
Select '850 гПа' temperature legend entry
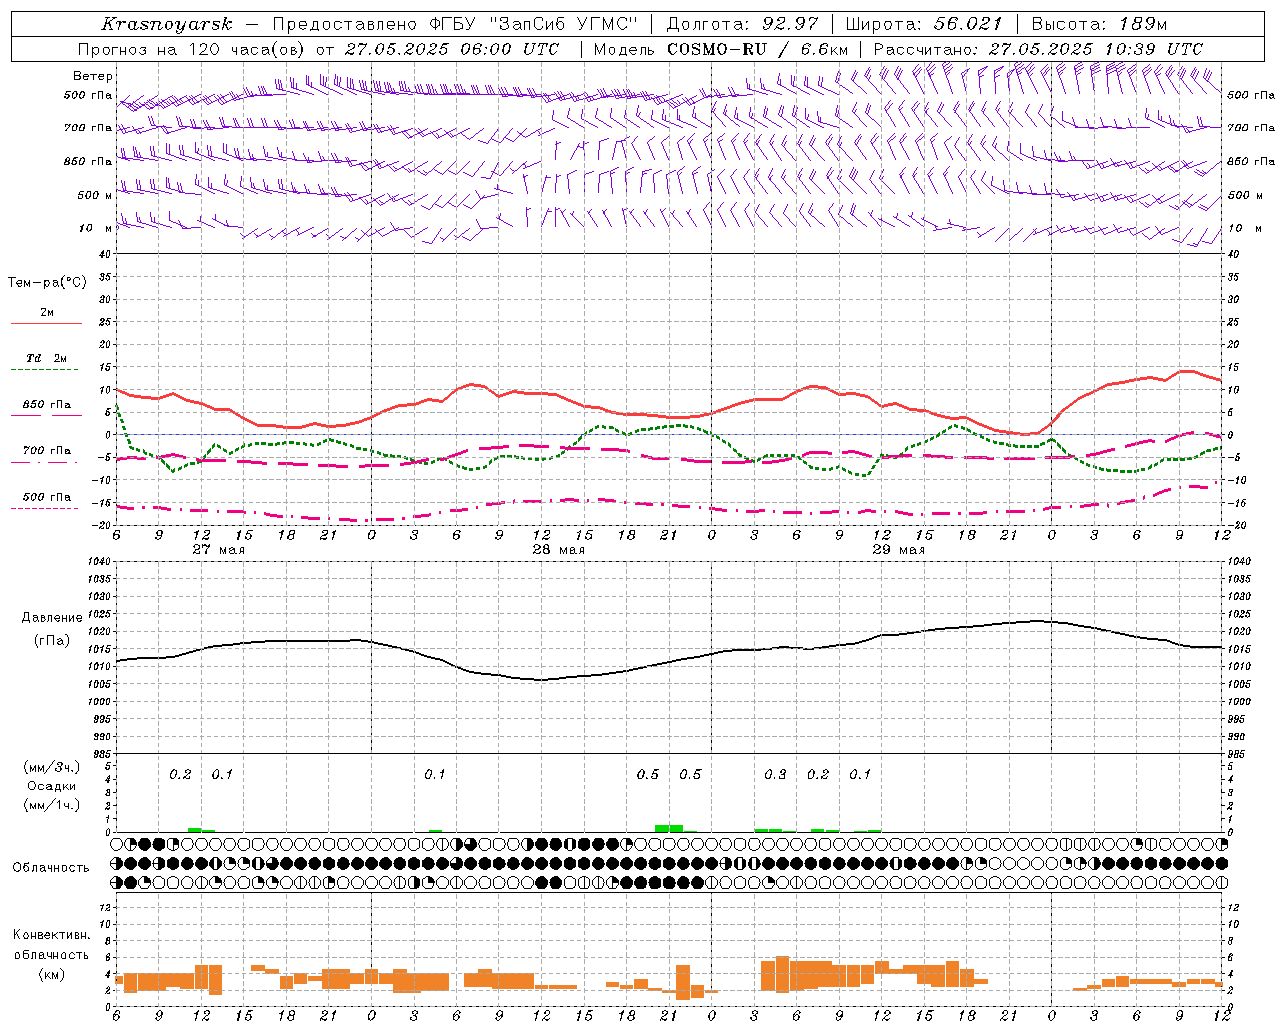point(46,405)
